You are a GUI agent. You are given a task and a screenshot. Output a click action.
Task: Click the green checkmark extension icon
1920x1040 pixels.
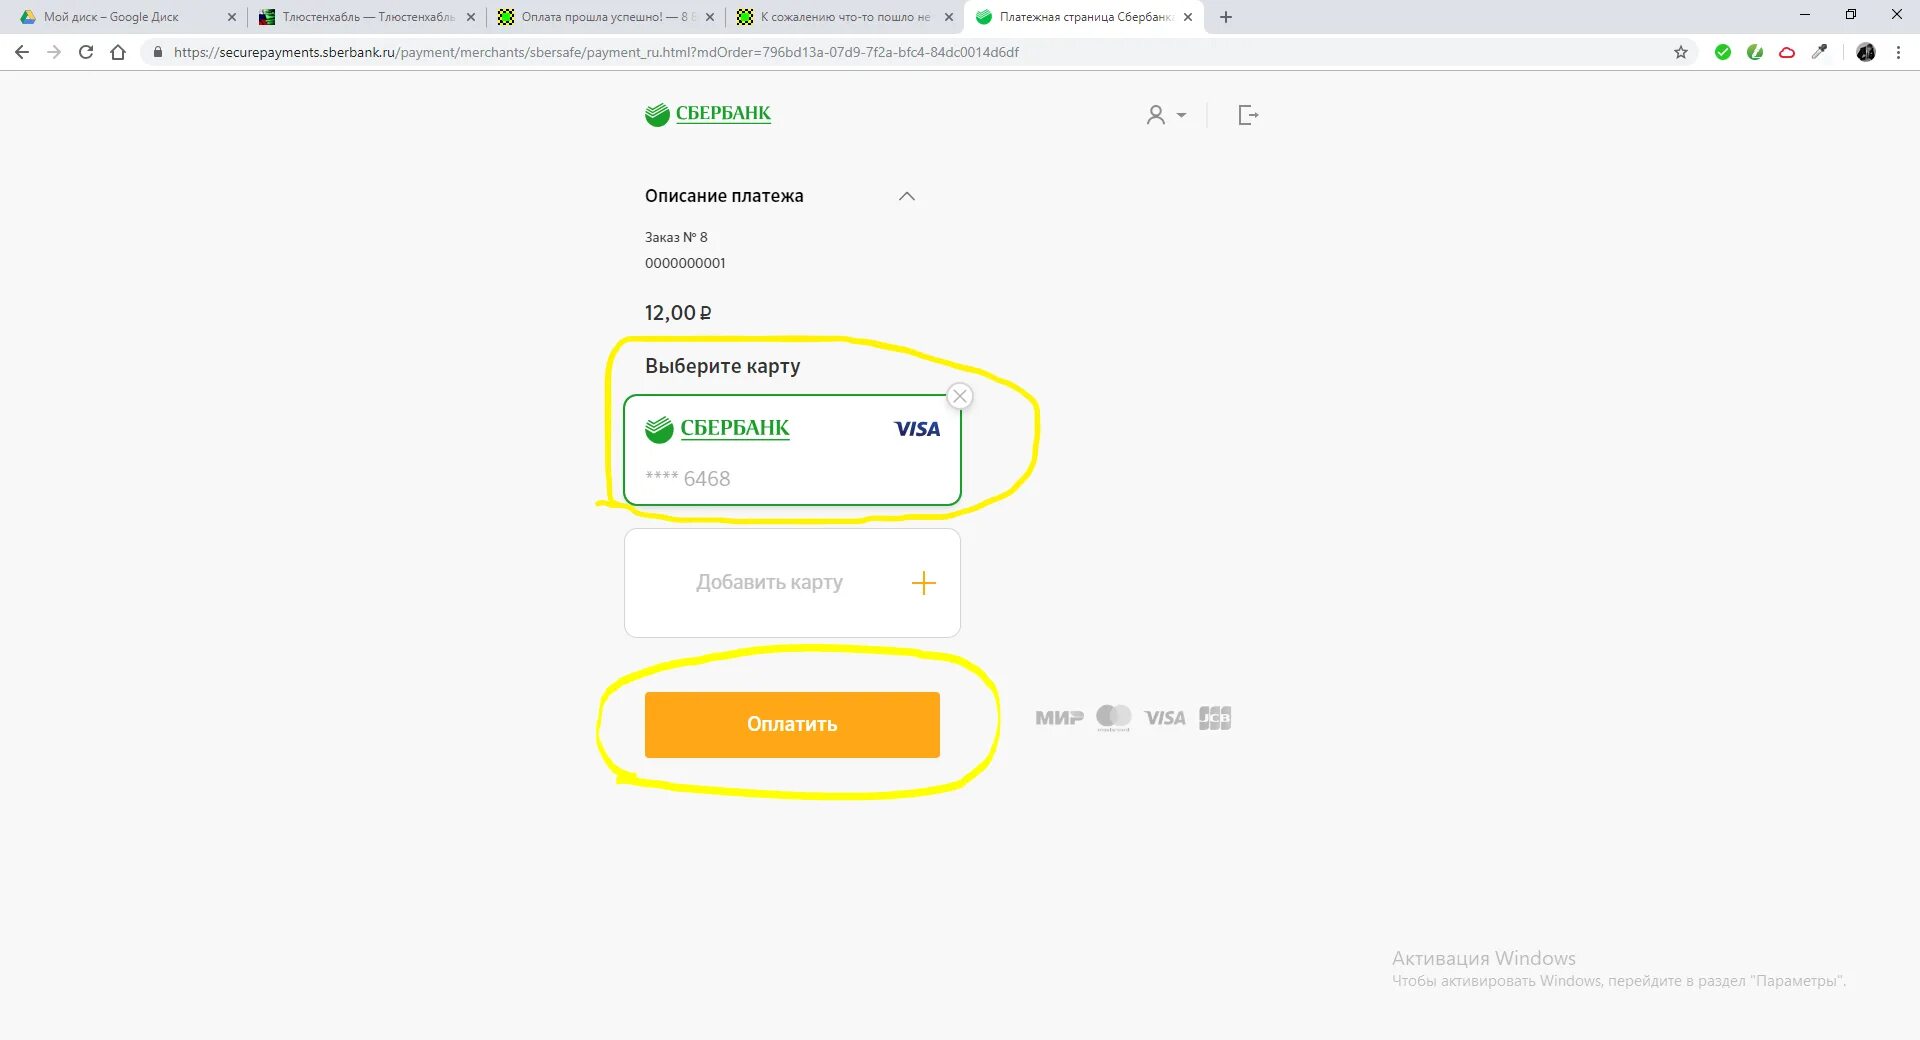click(x=1723, y=52)
